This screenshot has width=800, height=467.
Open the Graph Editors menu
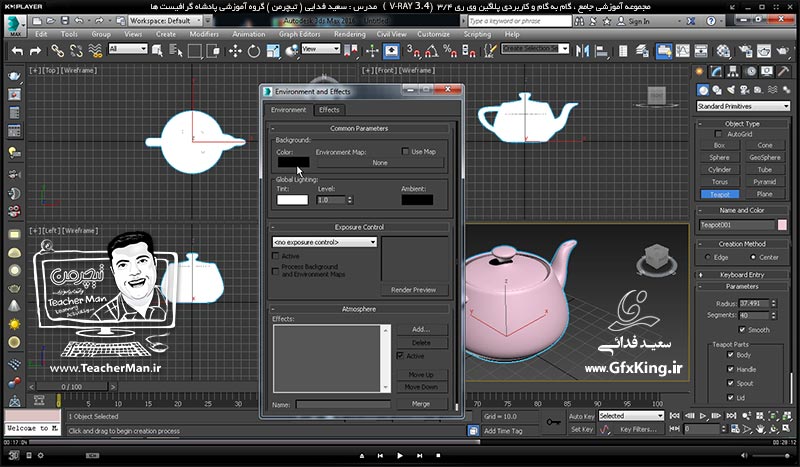point(299,34)
